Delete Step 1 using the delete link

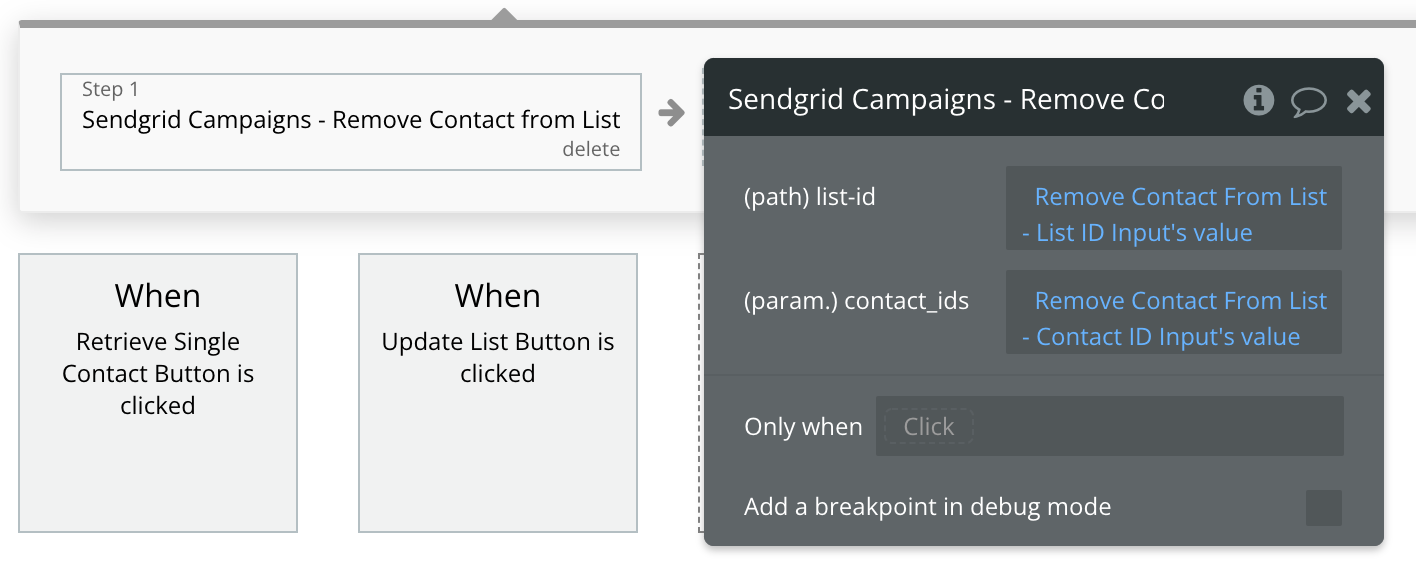click(x=592, y=148)
